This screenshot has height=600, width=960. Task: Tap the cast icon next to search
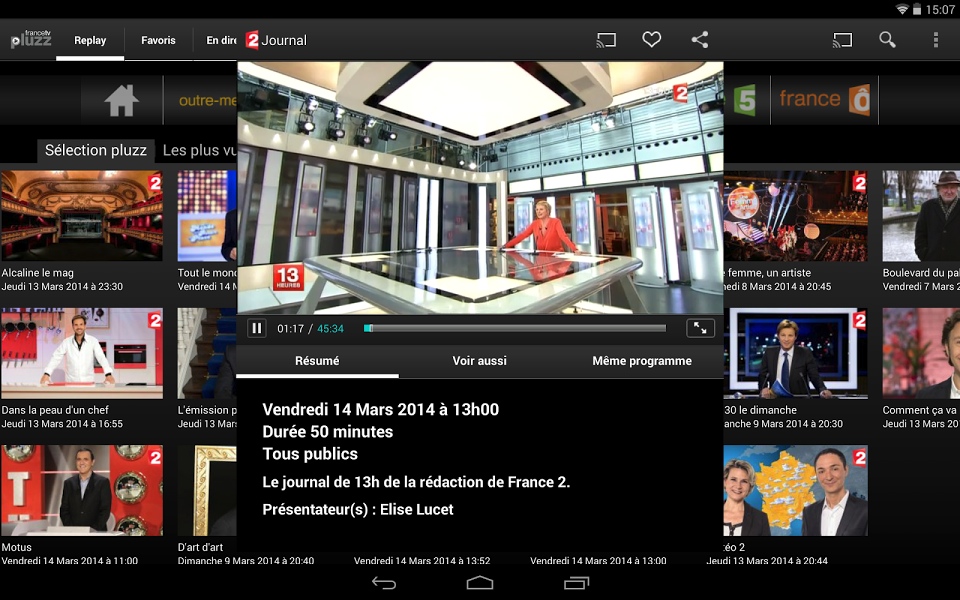click(x=842, y=40)
